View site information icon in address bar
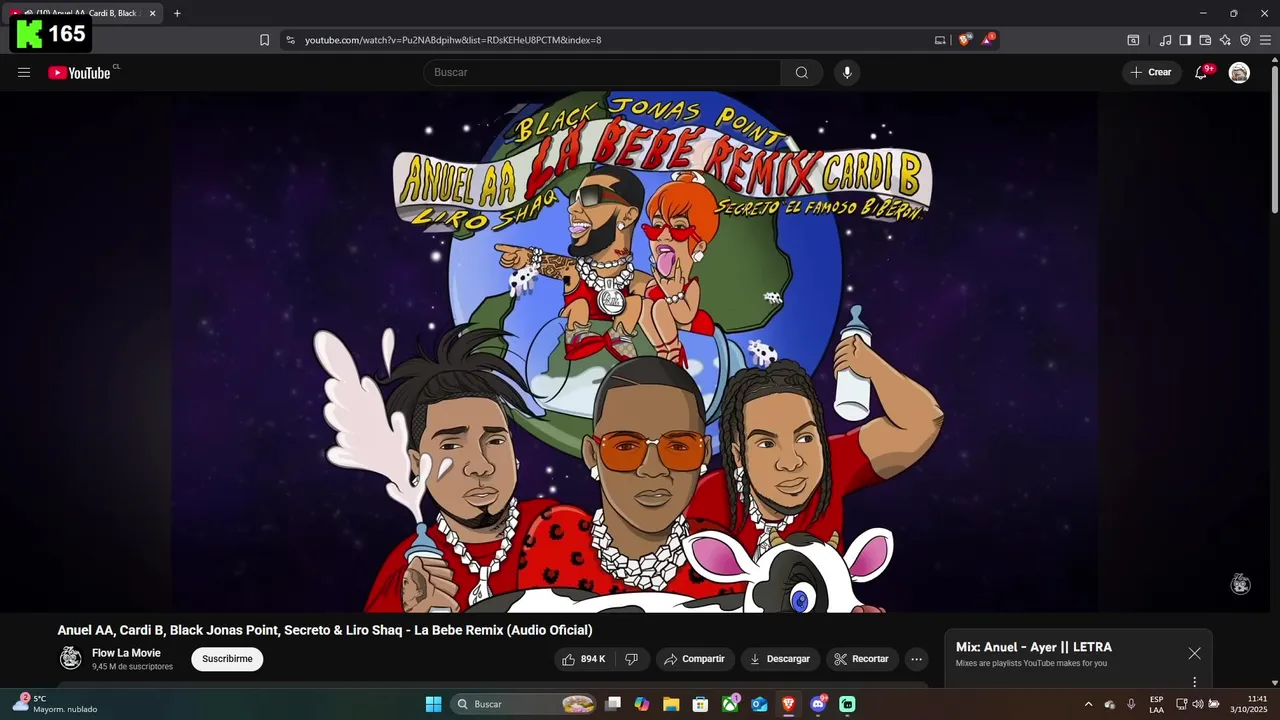Viewport: 1280px width, 720px height. tap(290, 40)
